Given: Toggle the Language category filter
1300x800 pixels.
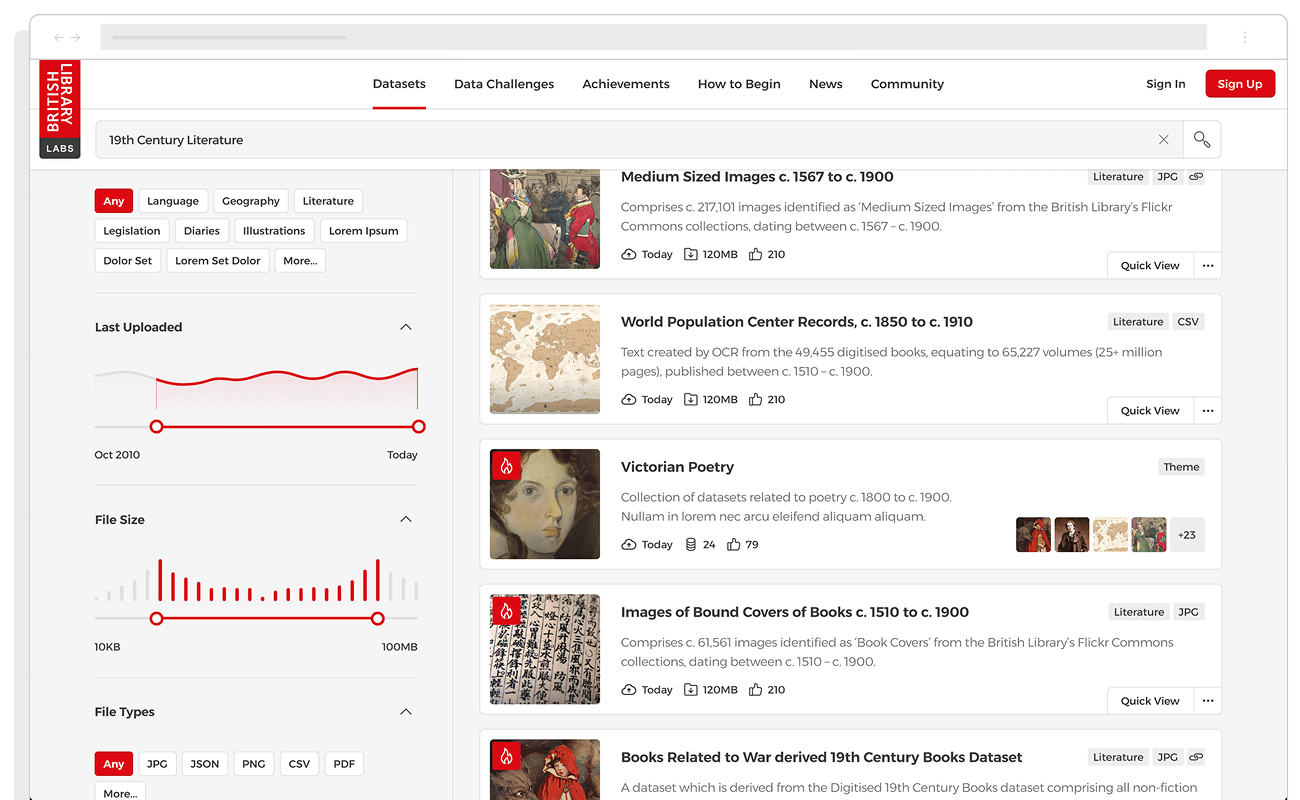Looking at the screenshot, I should coord(173,201).
